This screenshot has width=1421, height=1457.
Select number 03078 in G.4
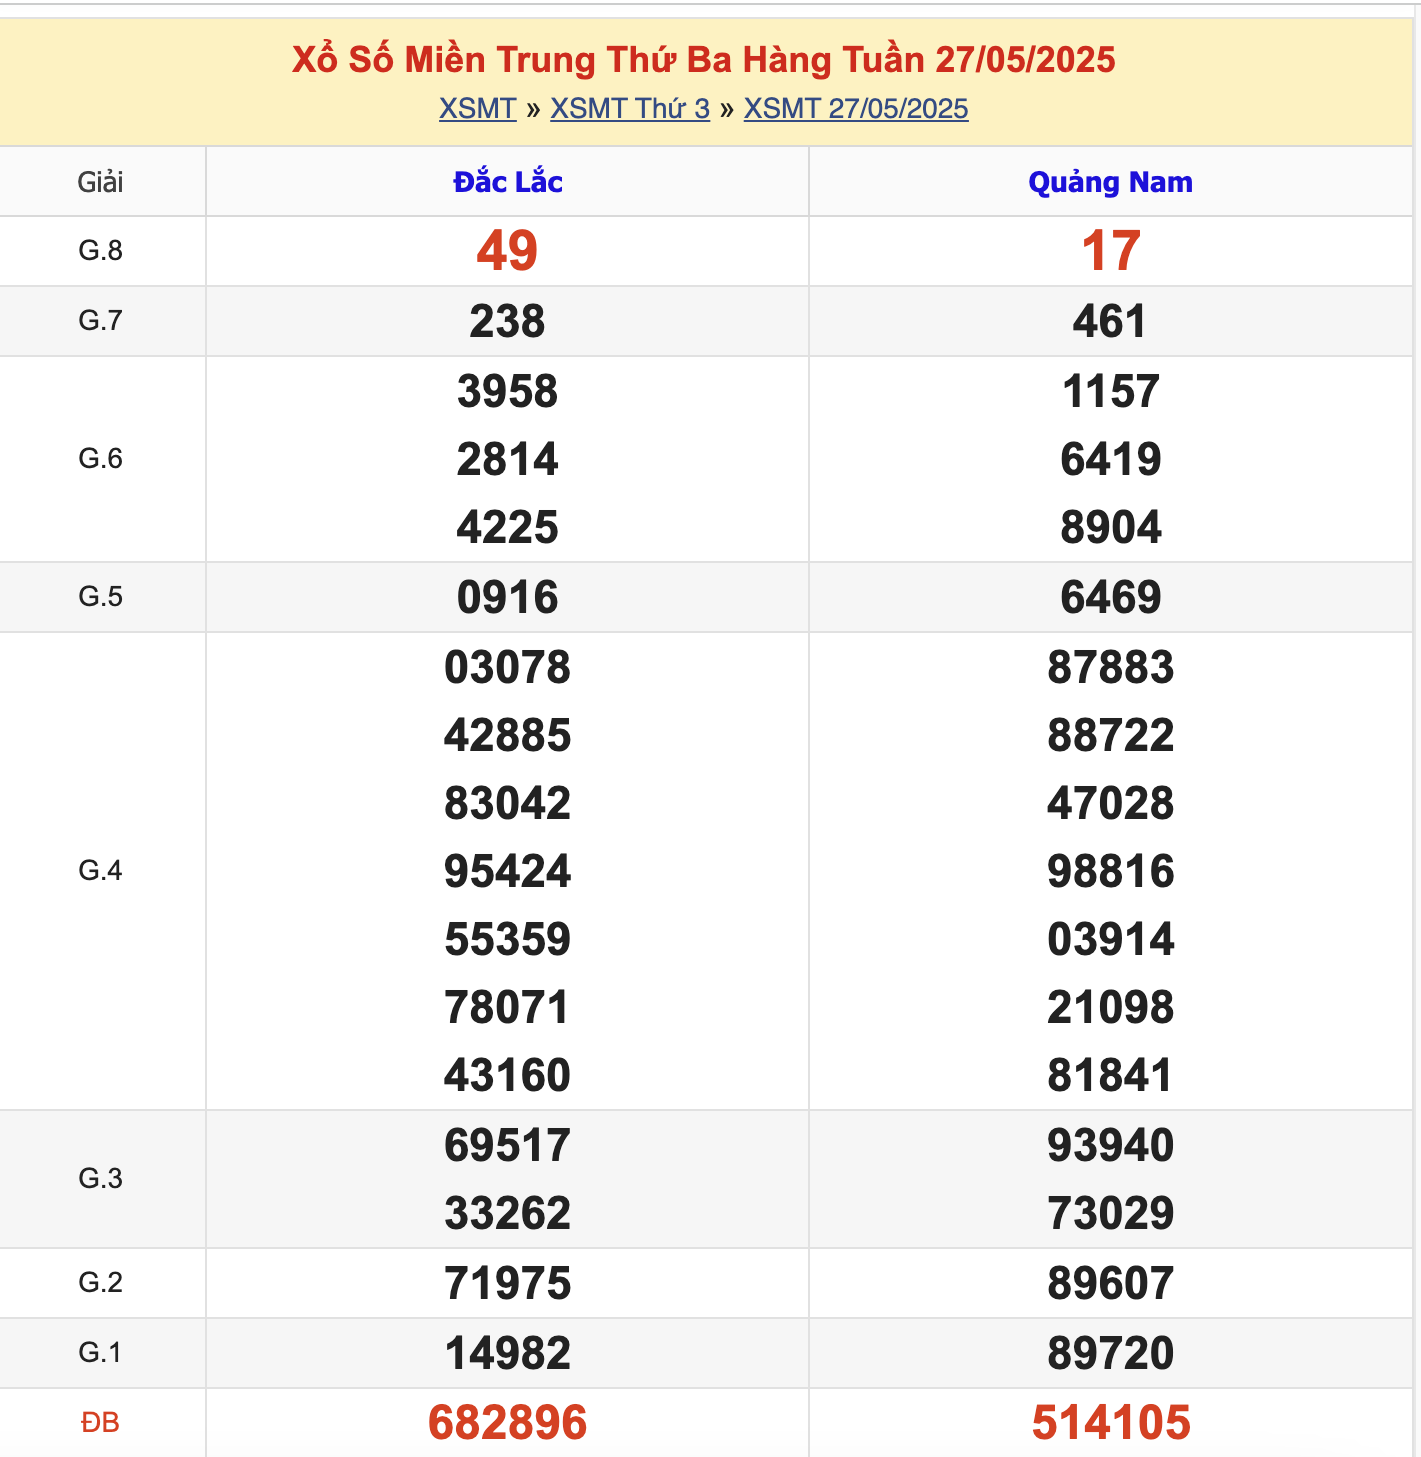508,667
